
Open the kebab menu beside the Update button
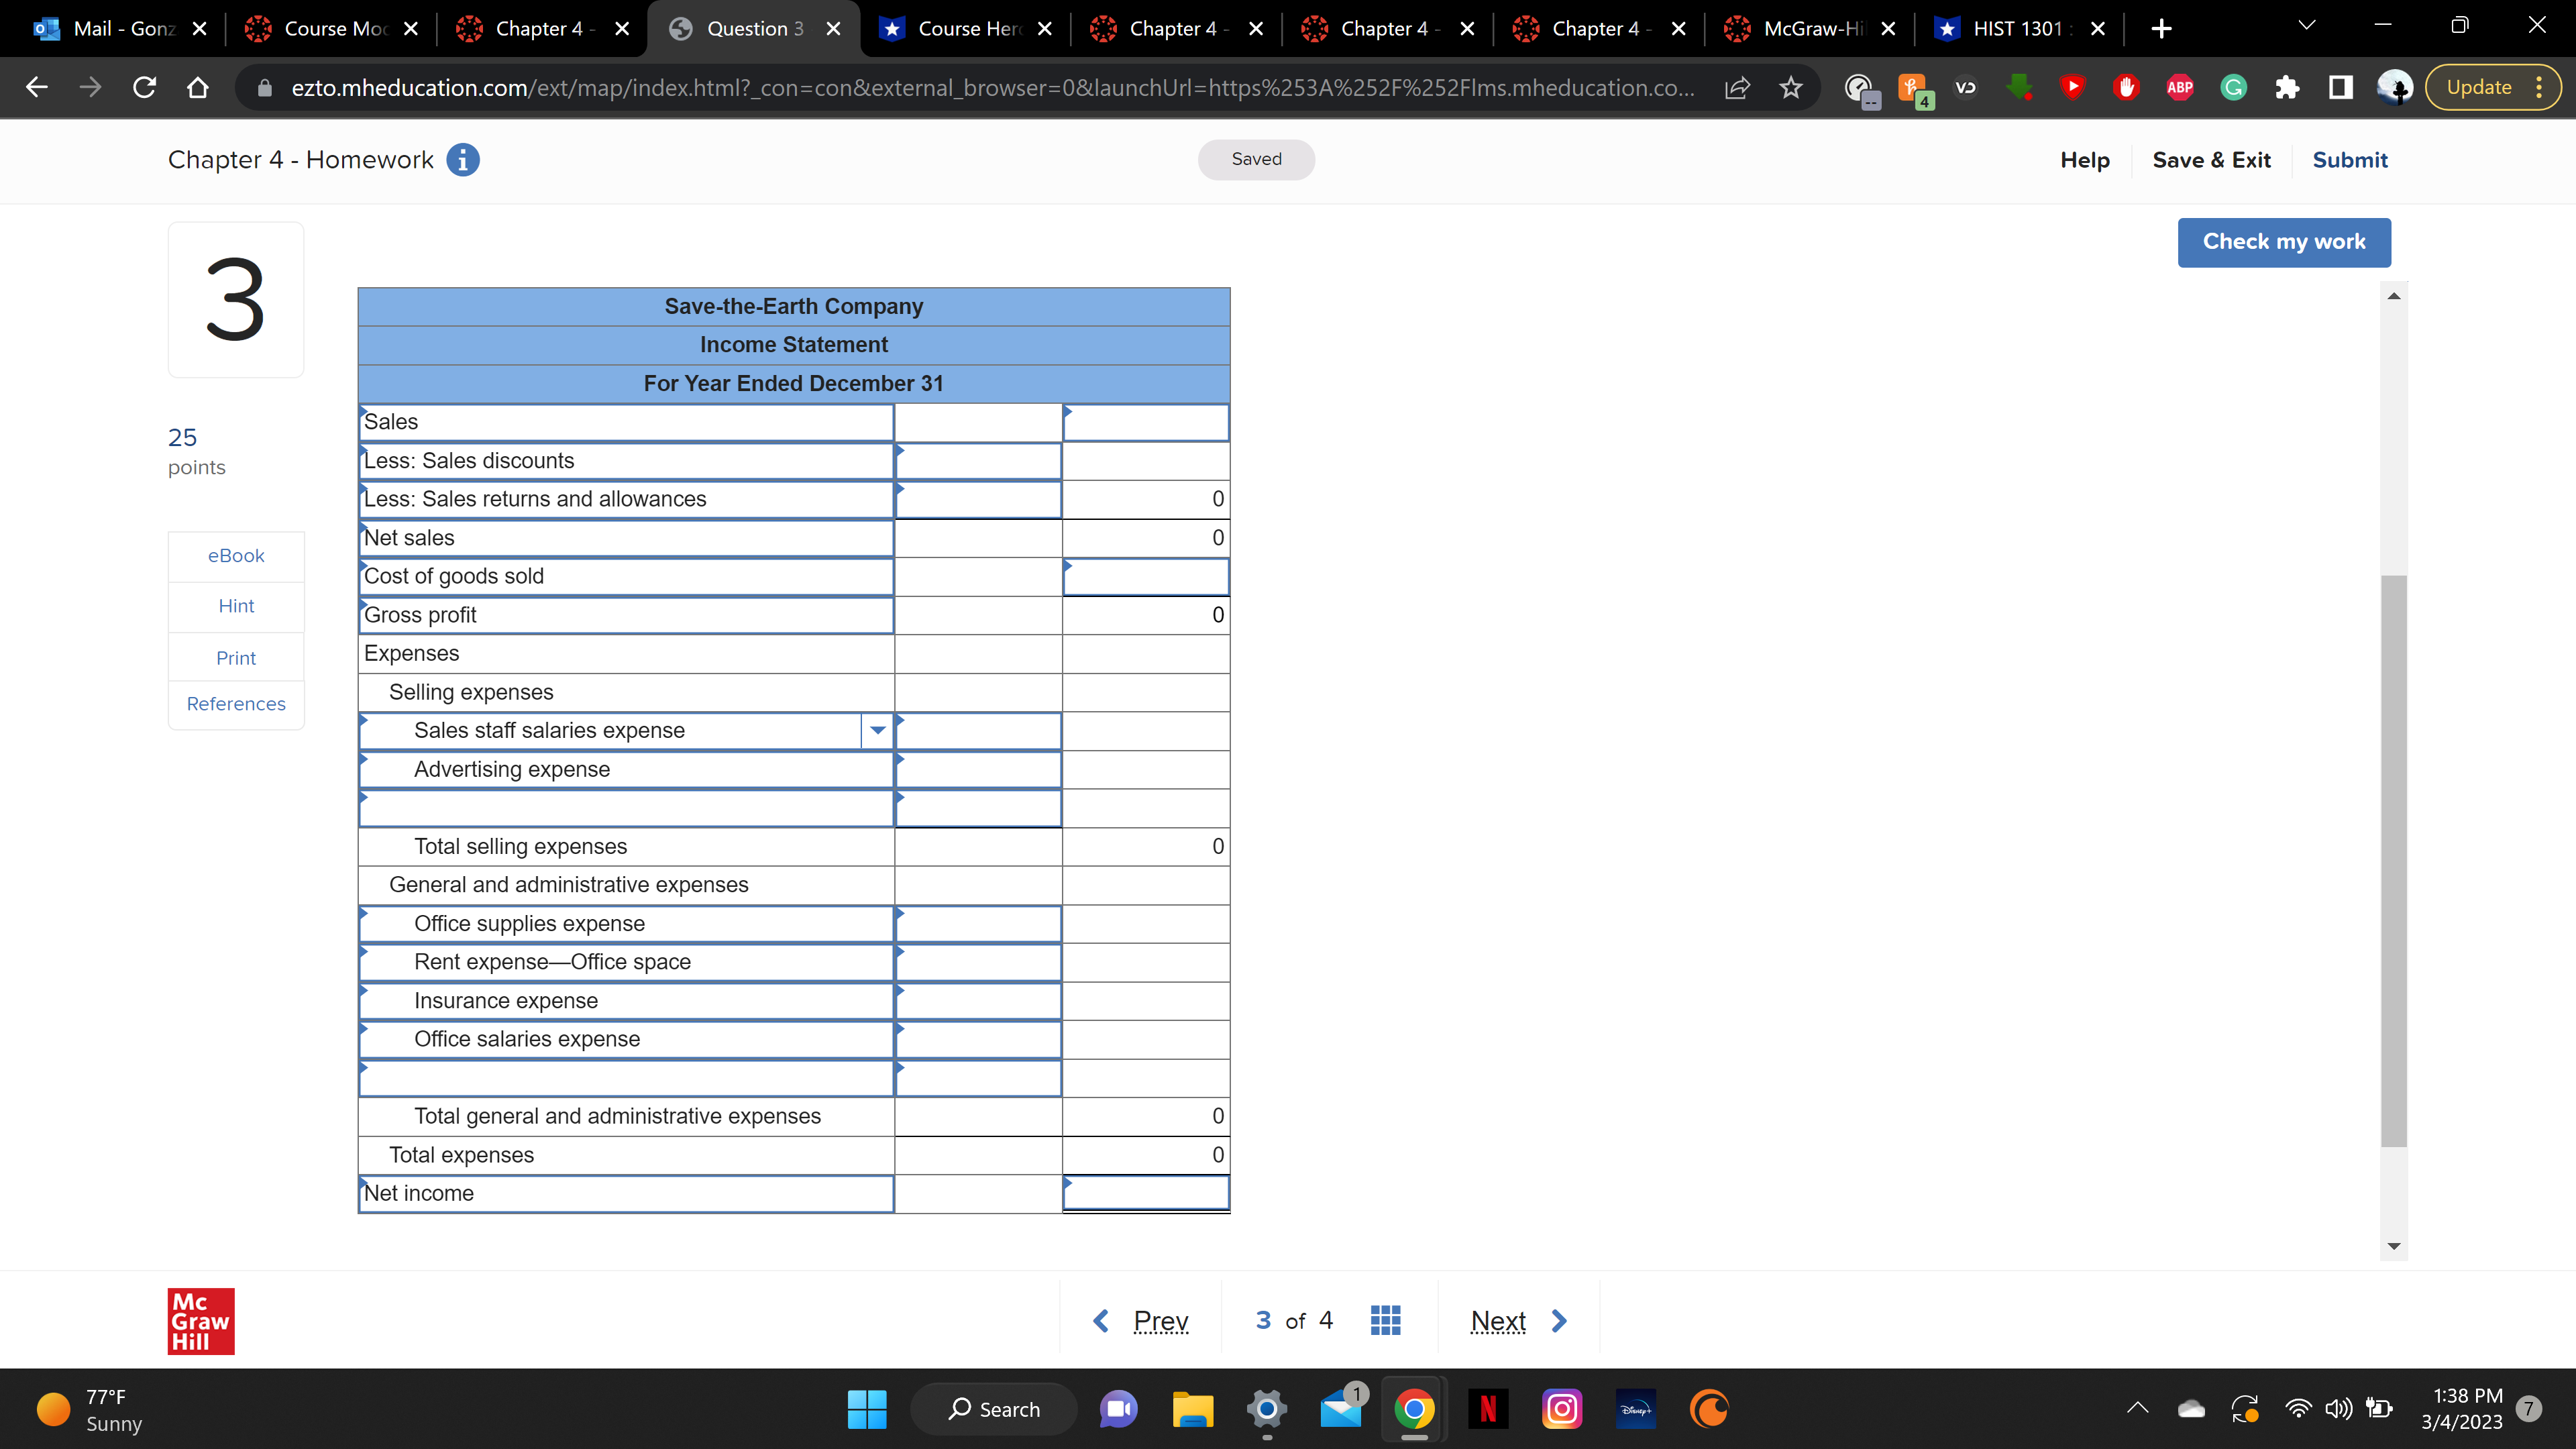[2540, 87]
